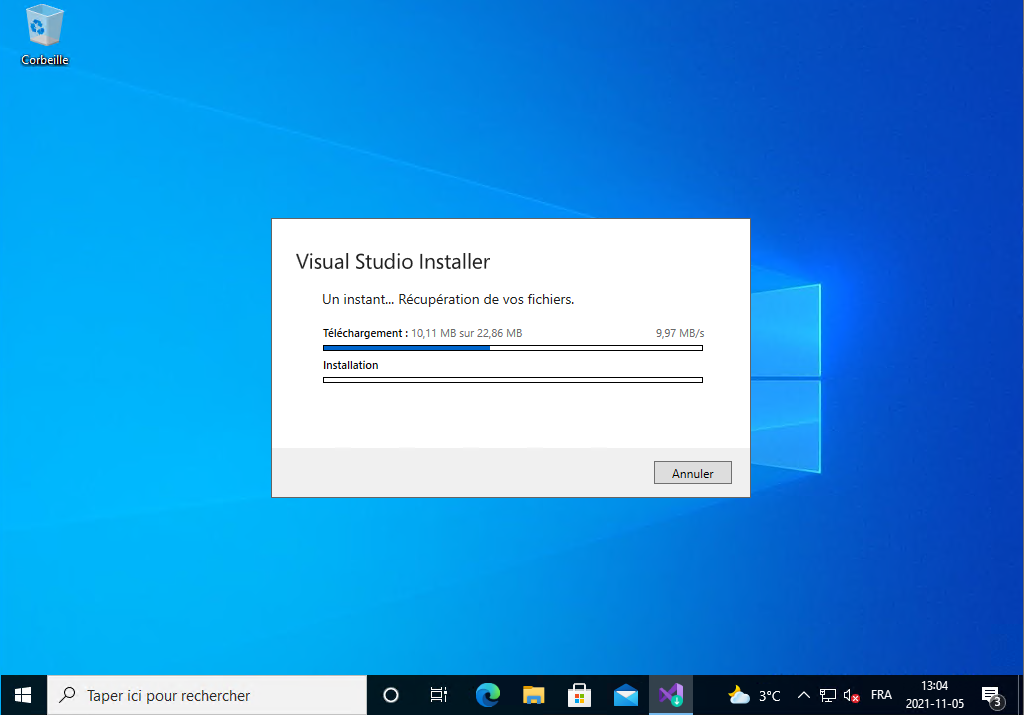Image resolution: width=1024 pixels, height=715 pixels.
Task: Click the 'Installation' label in the dialog
Action: (x=351, y=365)
